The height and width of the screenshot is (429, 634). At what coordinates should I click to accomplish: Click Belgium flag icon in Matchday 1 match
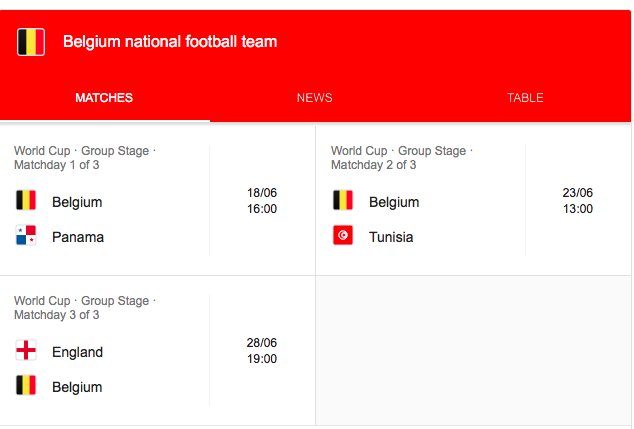tap(26, 200)
